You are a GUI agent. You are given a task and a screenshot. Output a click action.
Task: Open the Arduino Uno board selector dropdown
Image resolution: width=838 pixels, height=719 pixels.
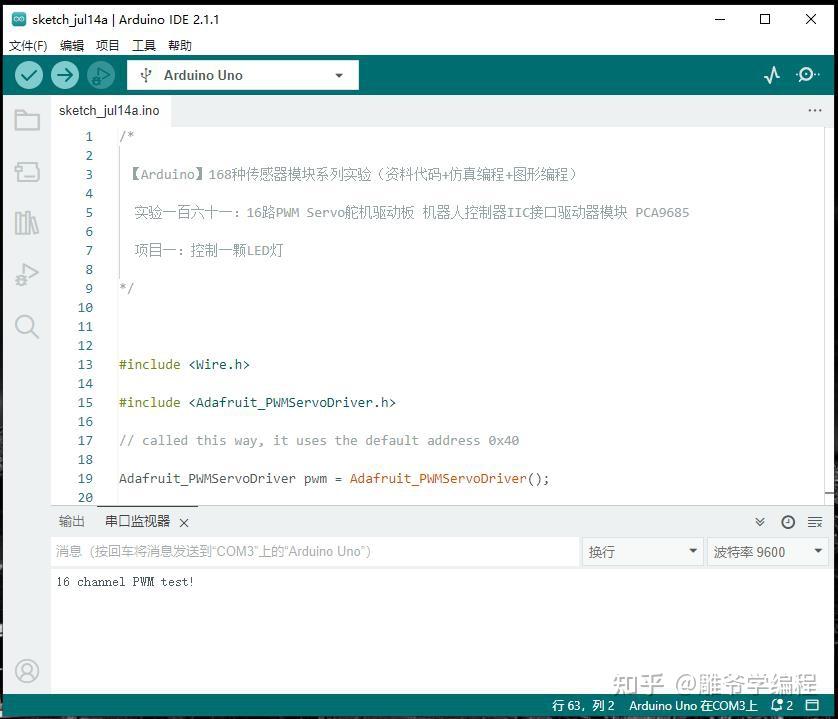(243, 75)
